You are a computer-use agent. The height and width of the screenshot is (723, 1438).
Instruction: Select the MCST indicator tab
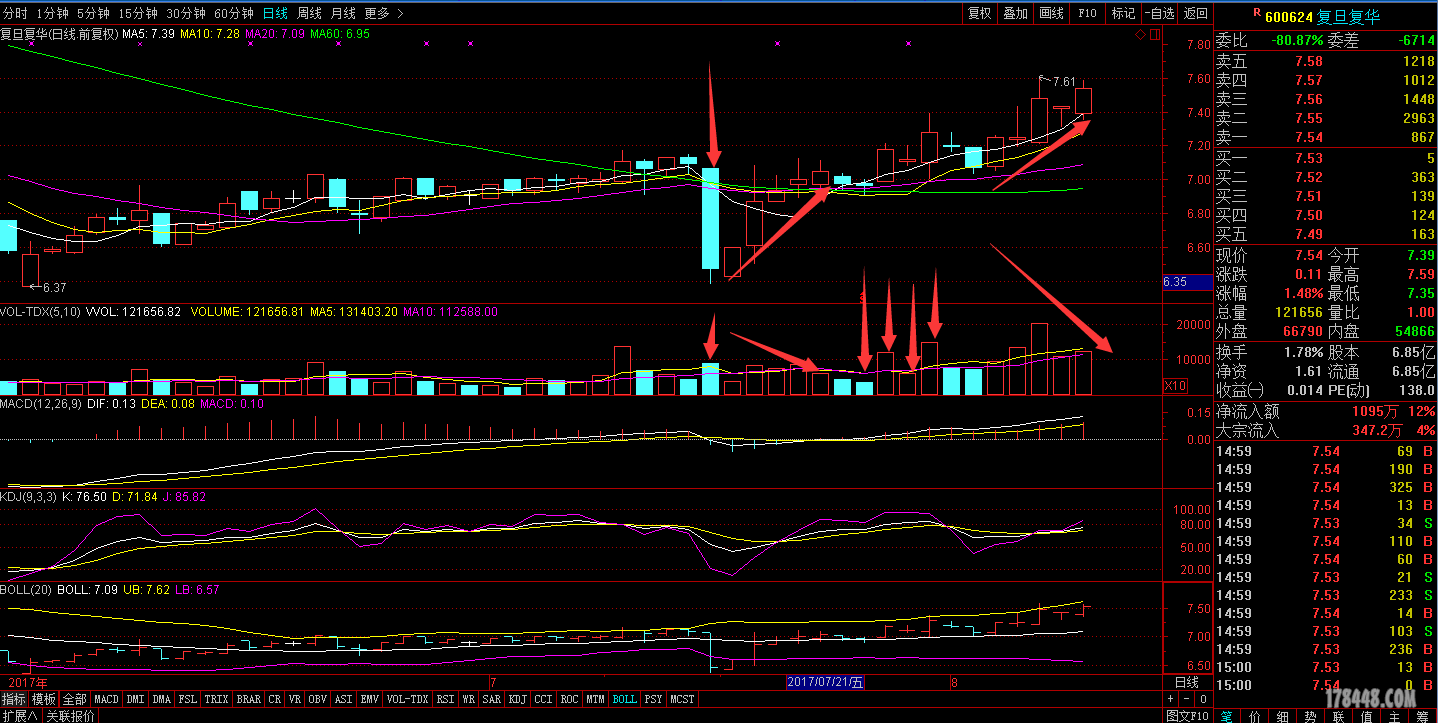pyautogui.click(x=683, y=699)
